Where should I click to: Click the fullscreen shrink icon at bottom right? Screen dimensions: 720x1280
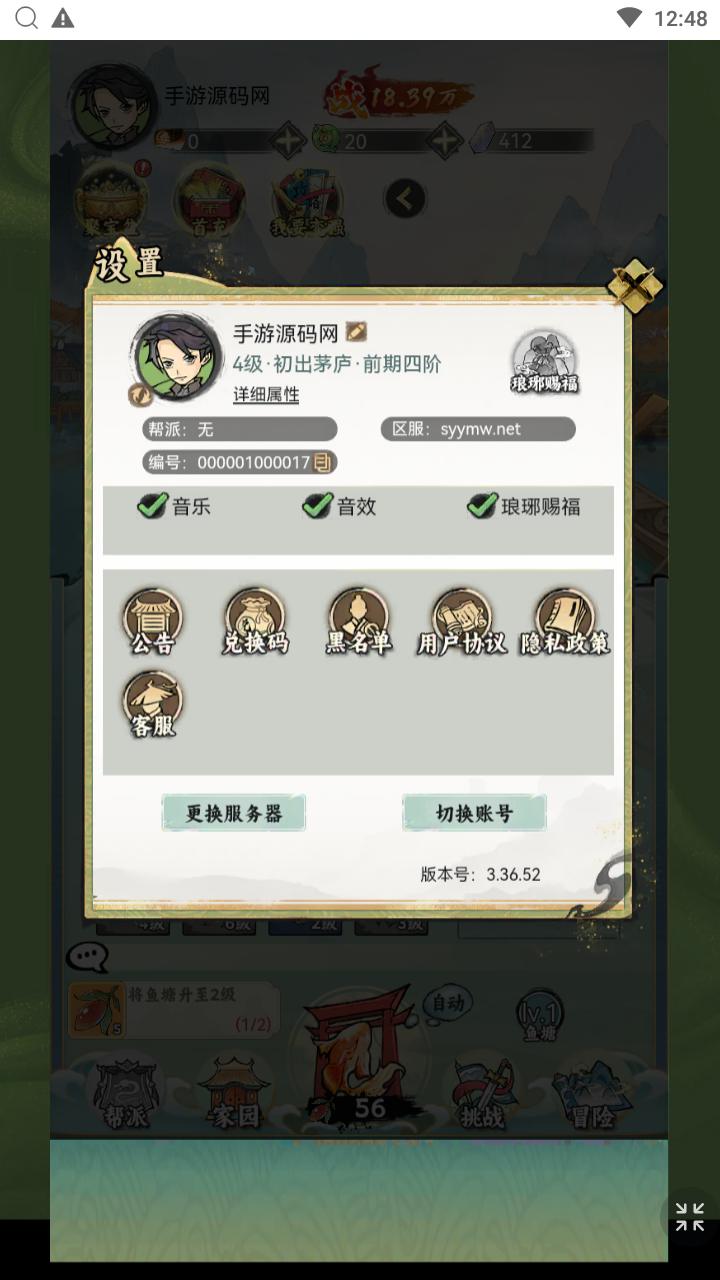point(690,1217)
